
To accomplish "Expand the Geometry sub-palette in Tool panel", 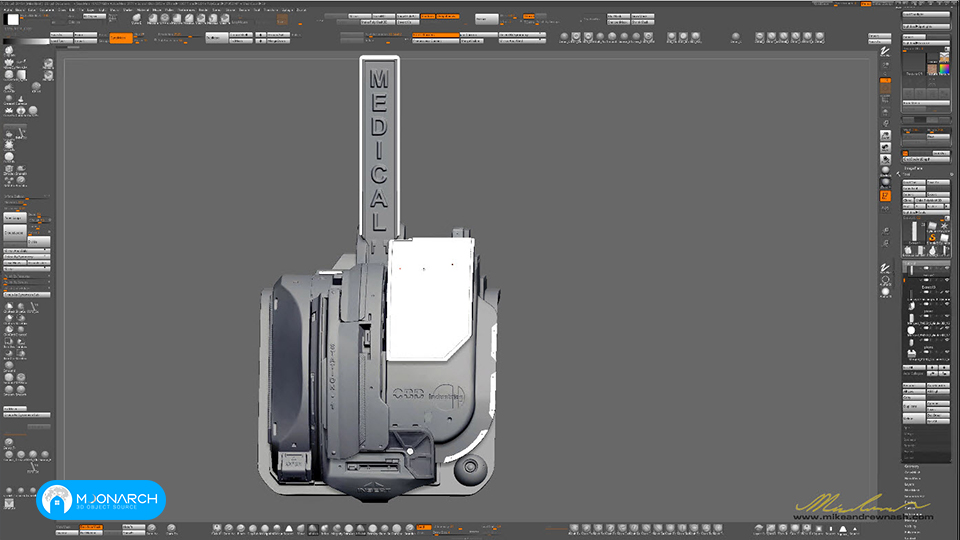I will (x=912, y=467).
